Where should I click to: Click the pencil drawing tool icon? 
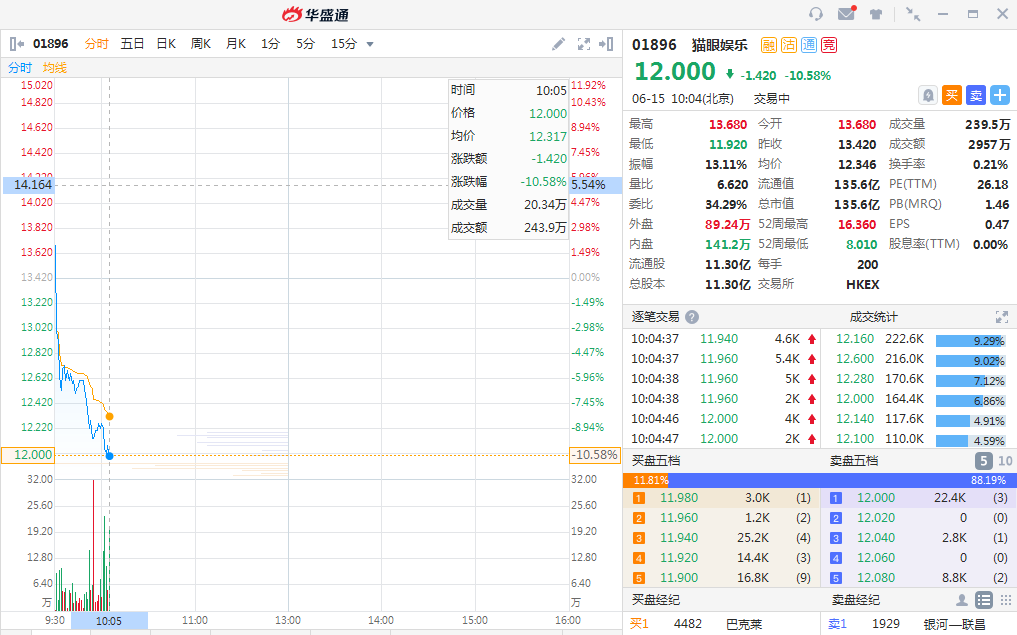pos(559,44)
